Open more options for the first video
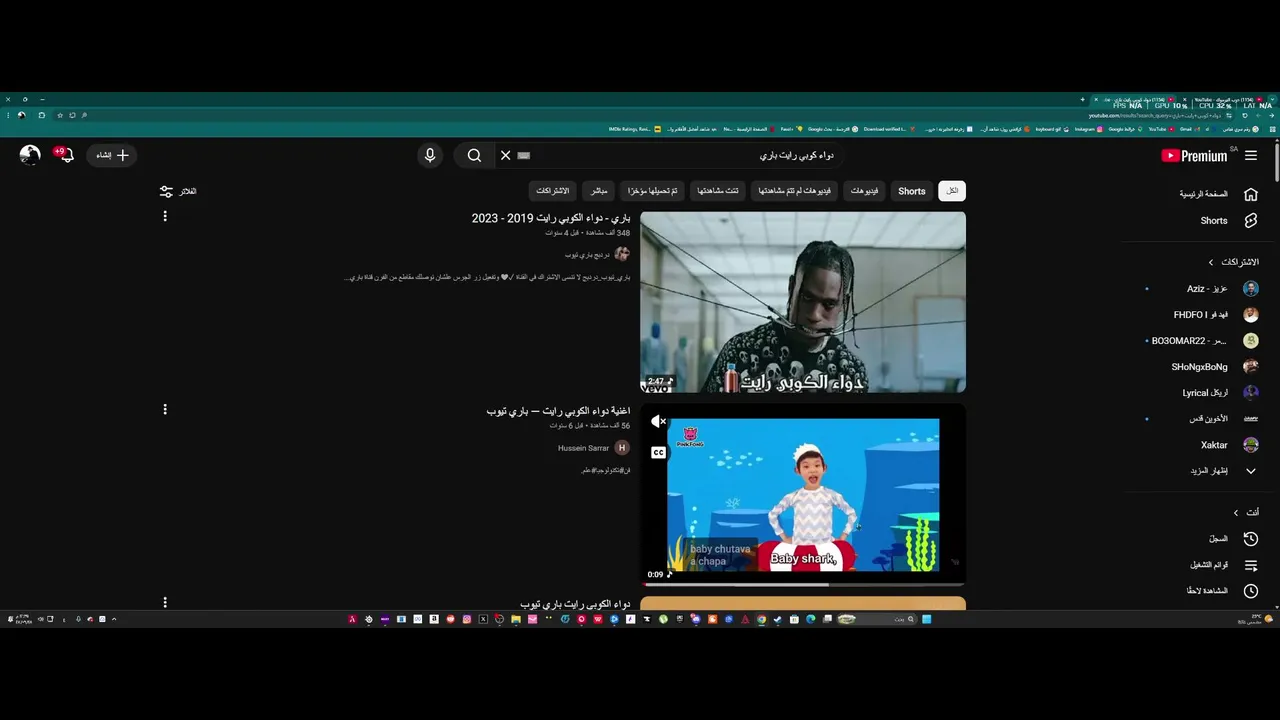The image size is (1280, 720). pos(165,216)
